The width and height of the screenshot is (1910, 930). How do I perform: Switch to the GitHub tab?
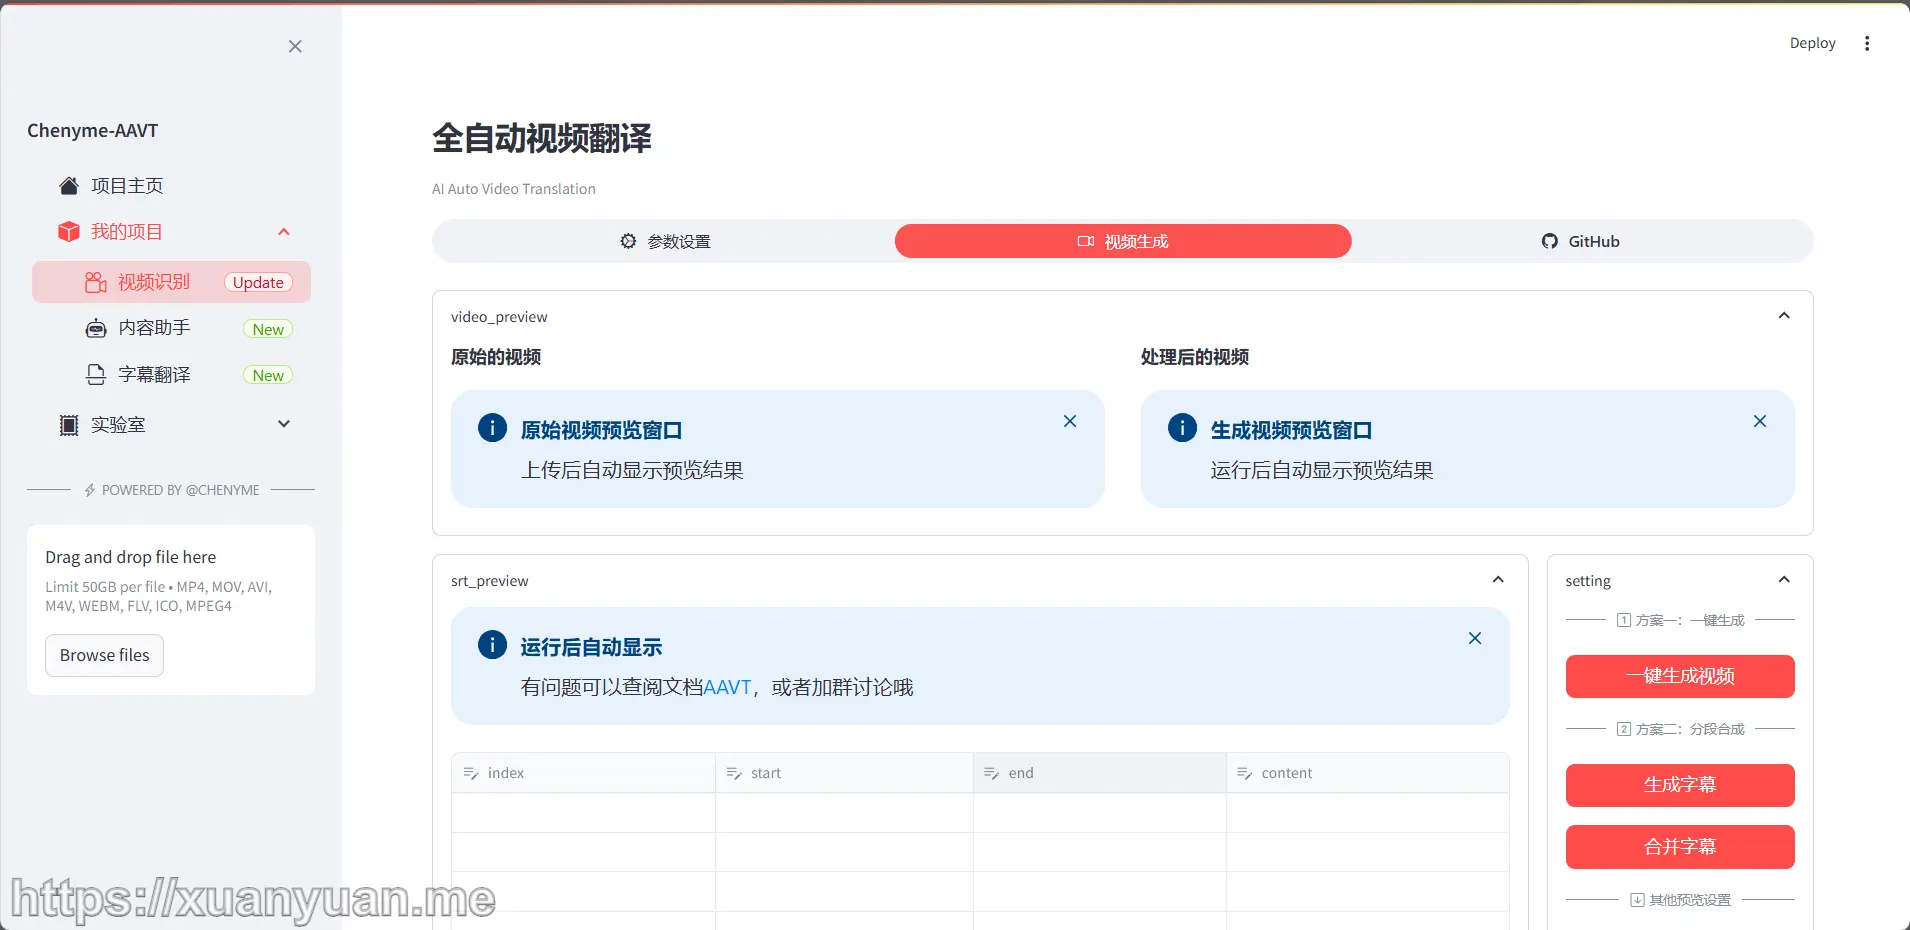[1581, 241]
